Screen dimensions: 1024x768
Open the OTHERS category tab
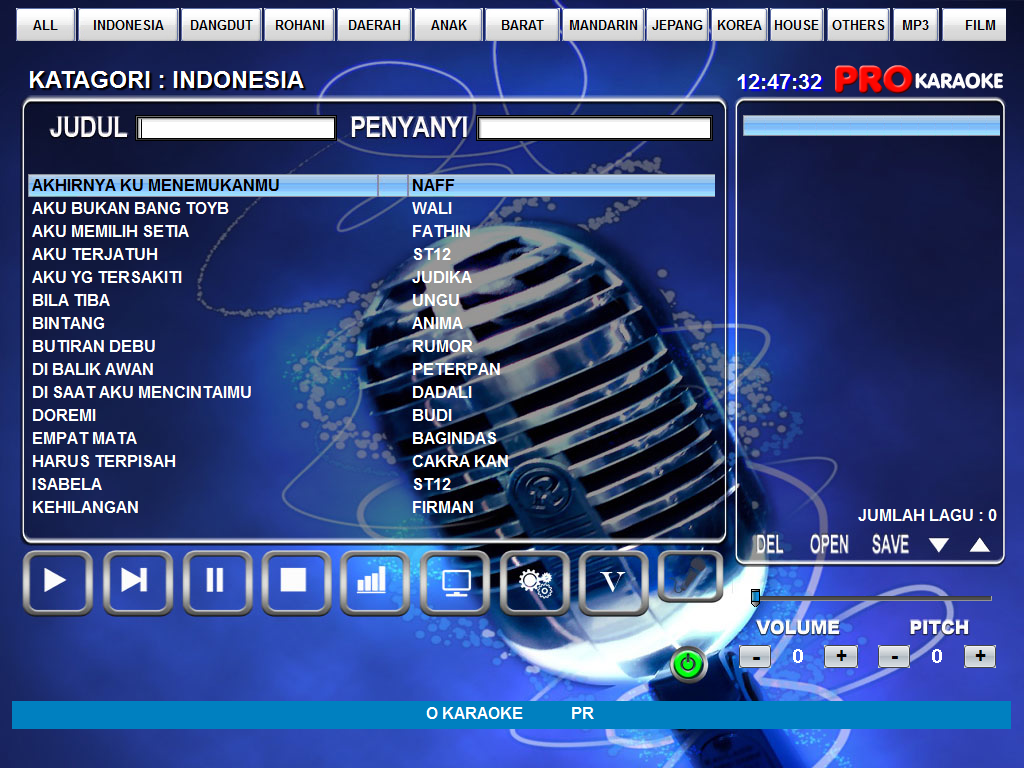tap(858, 25)
